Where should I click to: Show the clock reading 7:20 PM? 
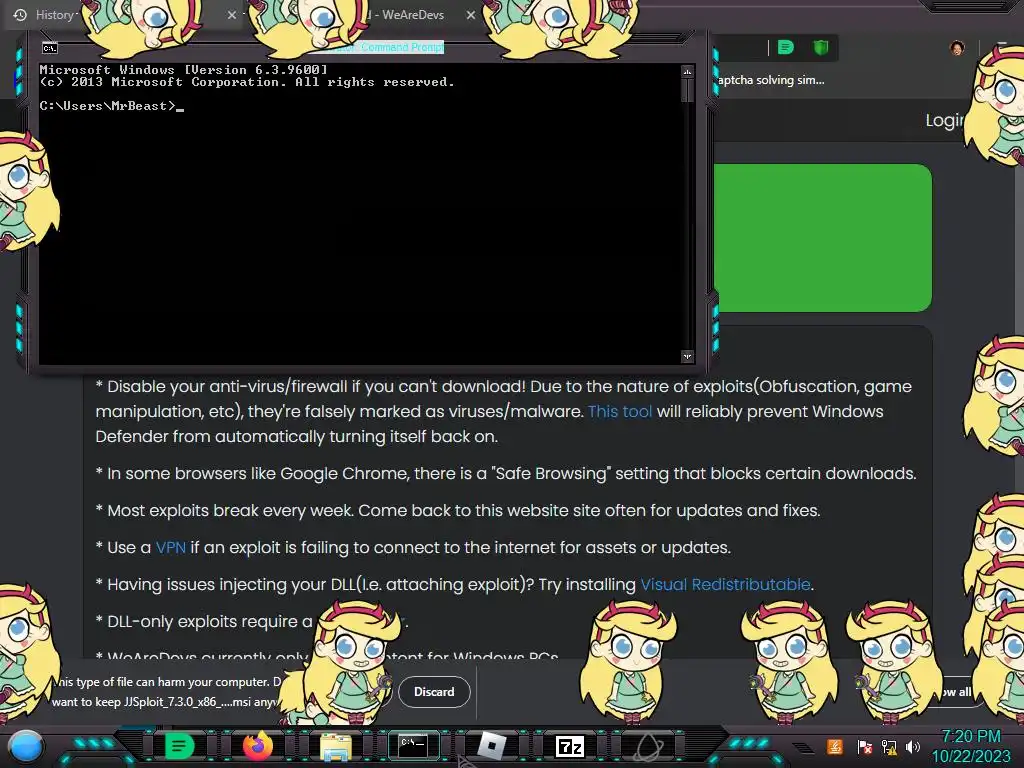971,736
